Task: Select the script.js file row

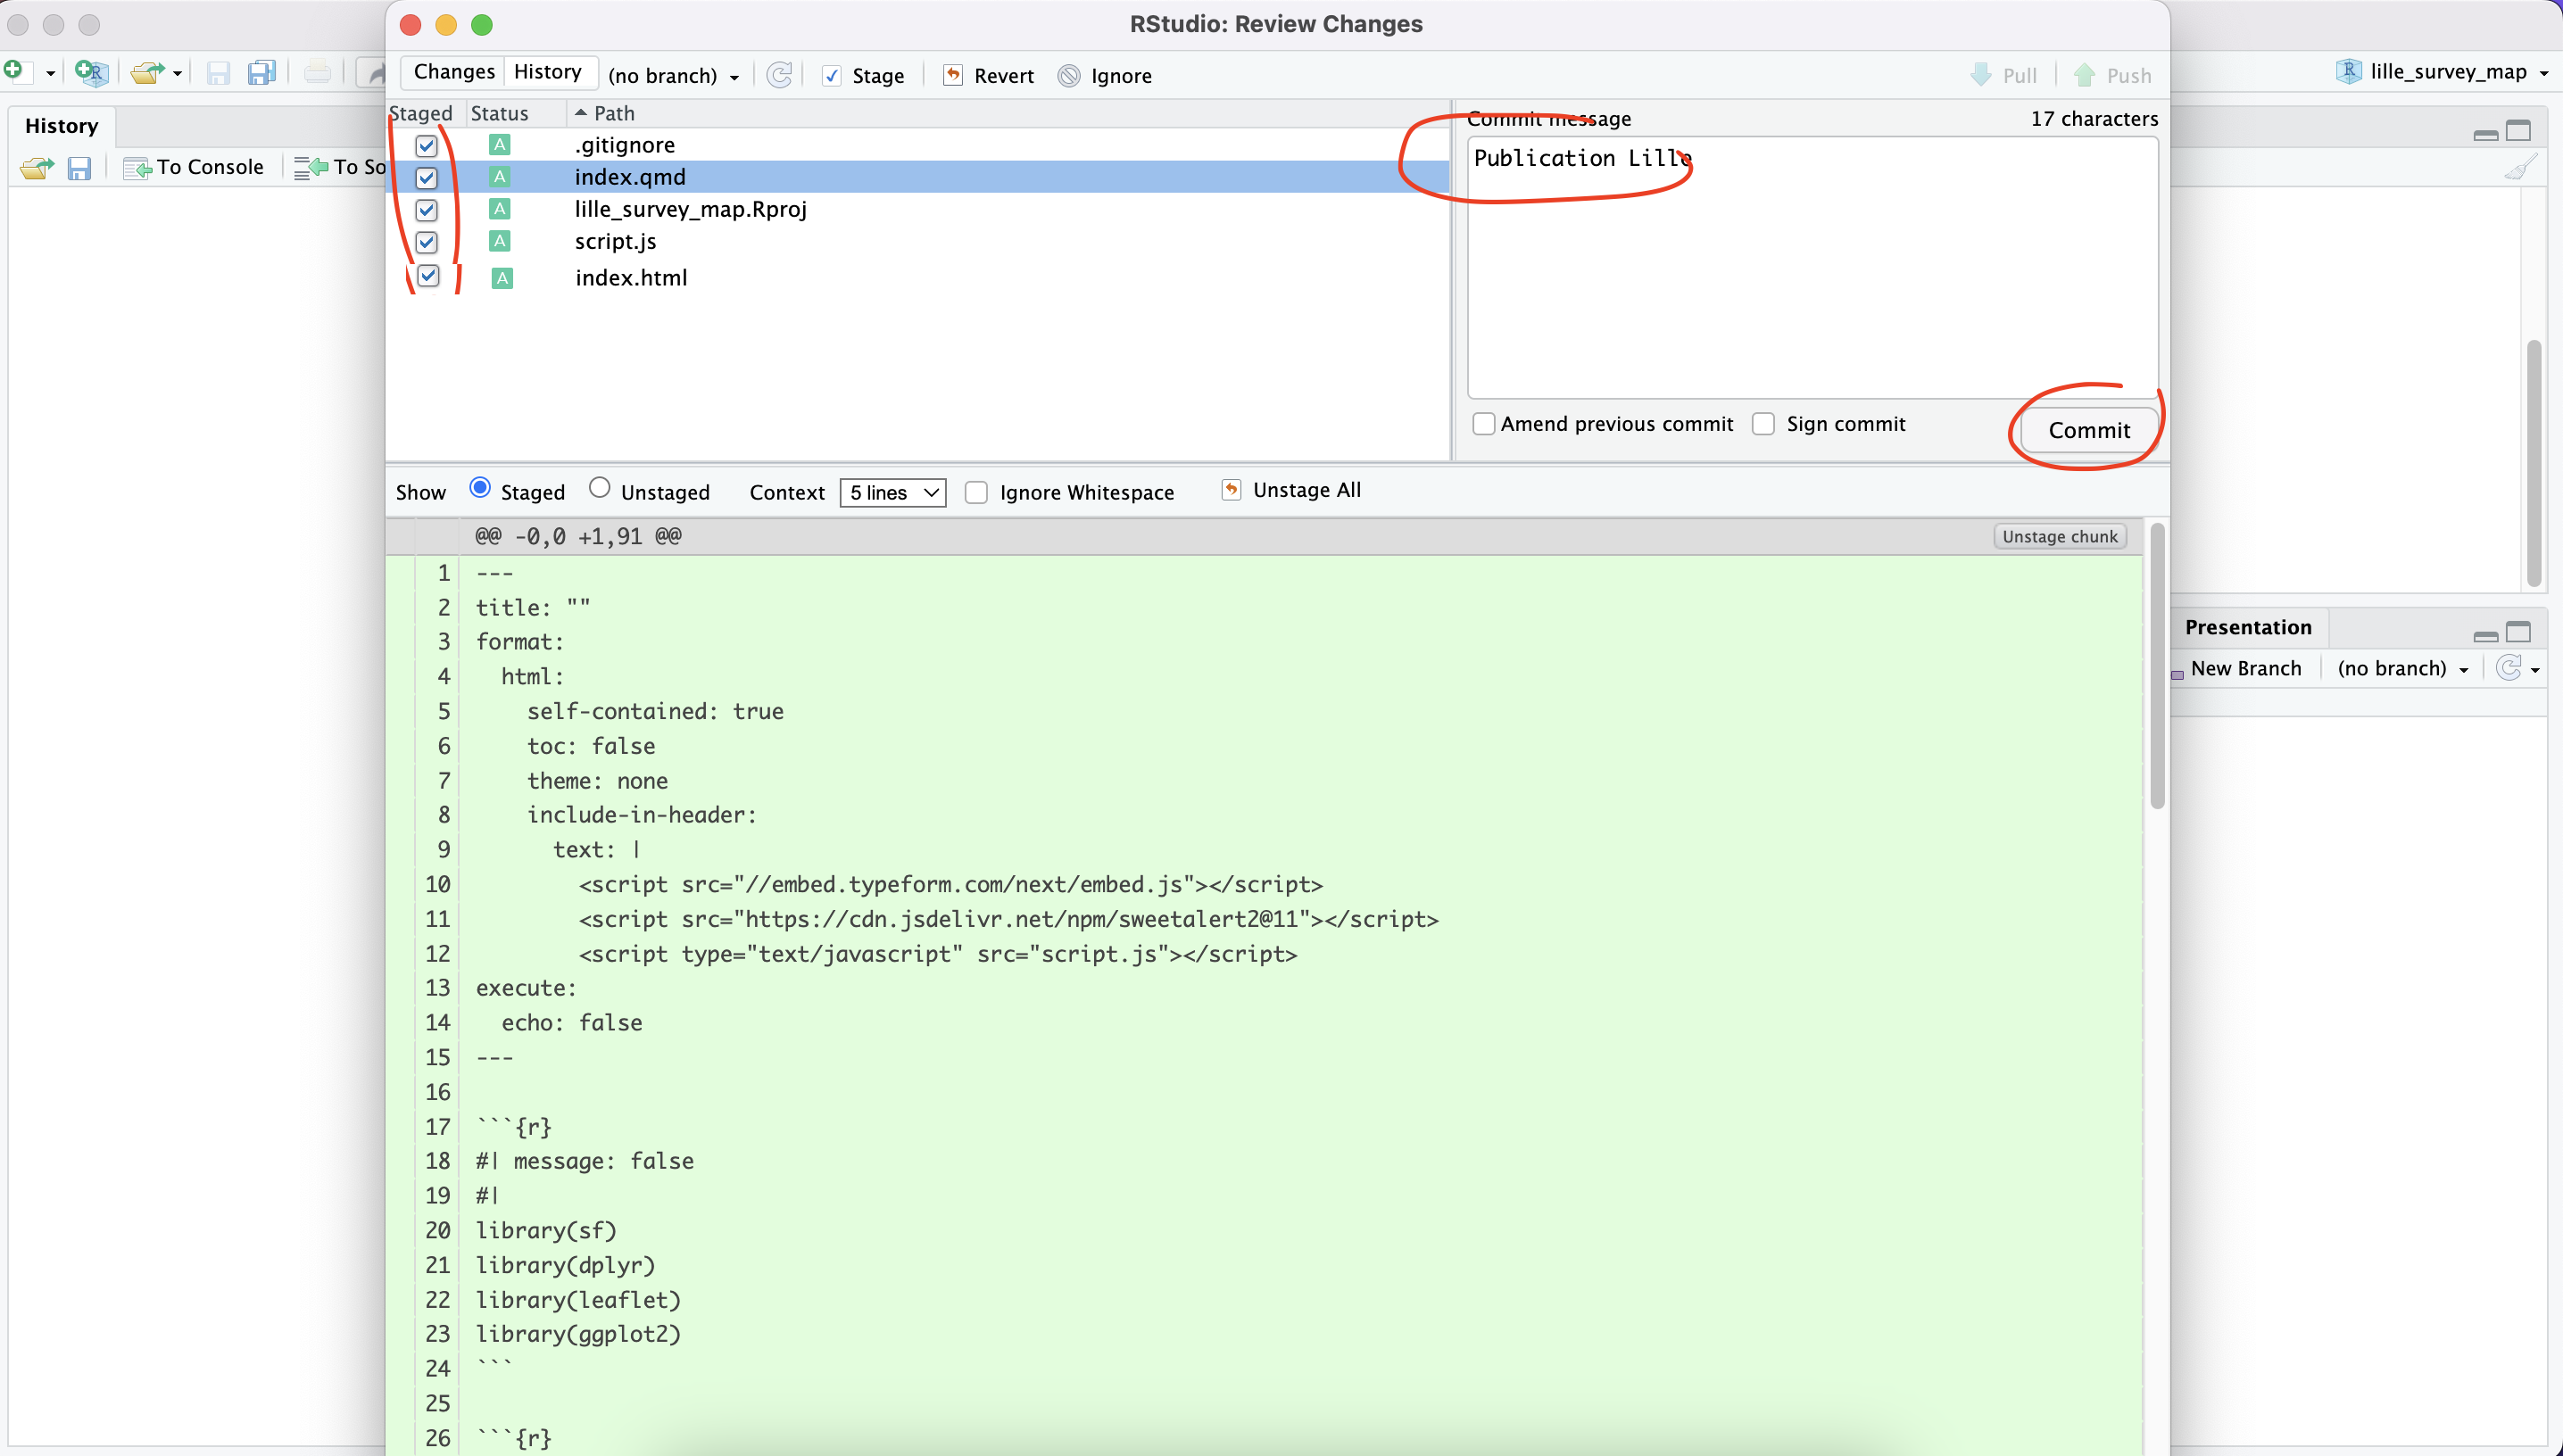Action: [x=918, y=241]
